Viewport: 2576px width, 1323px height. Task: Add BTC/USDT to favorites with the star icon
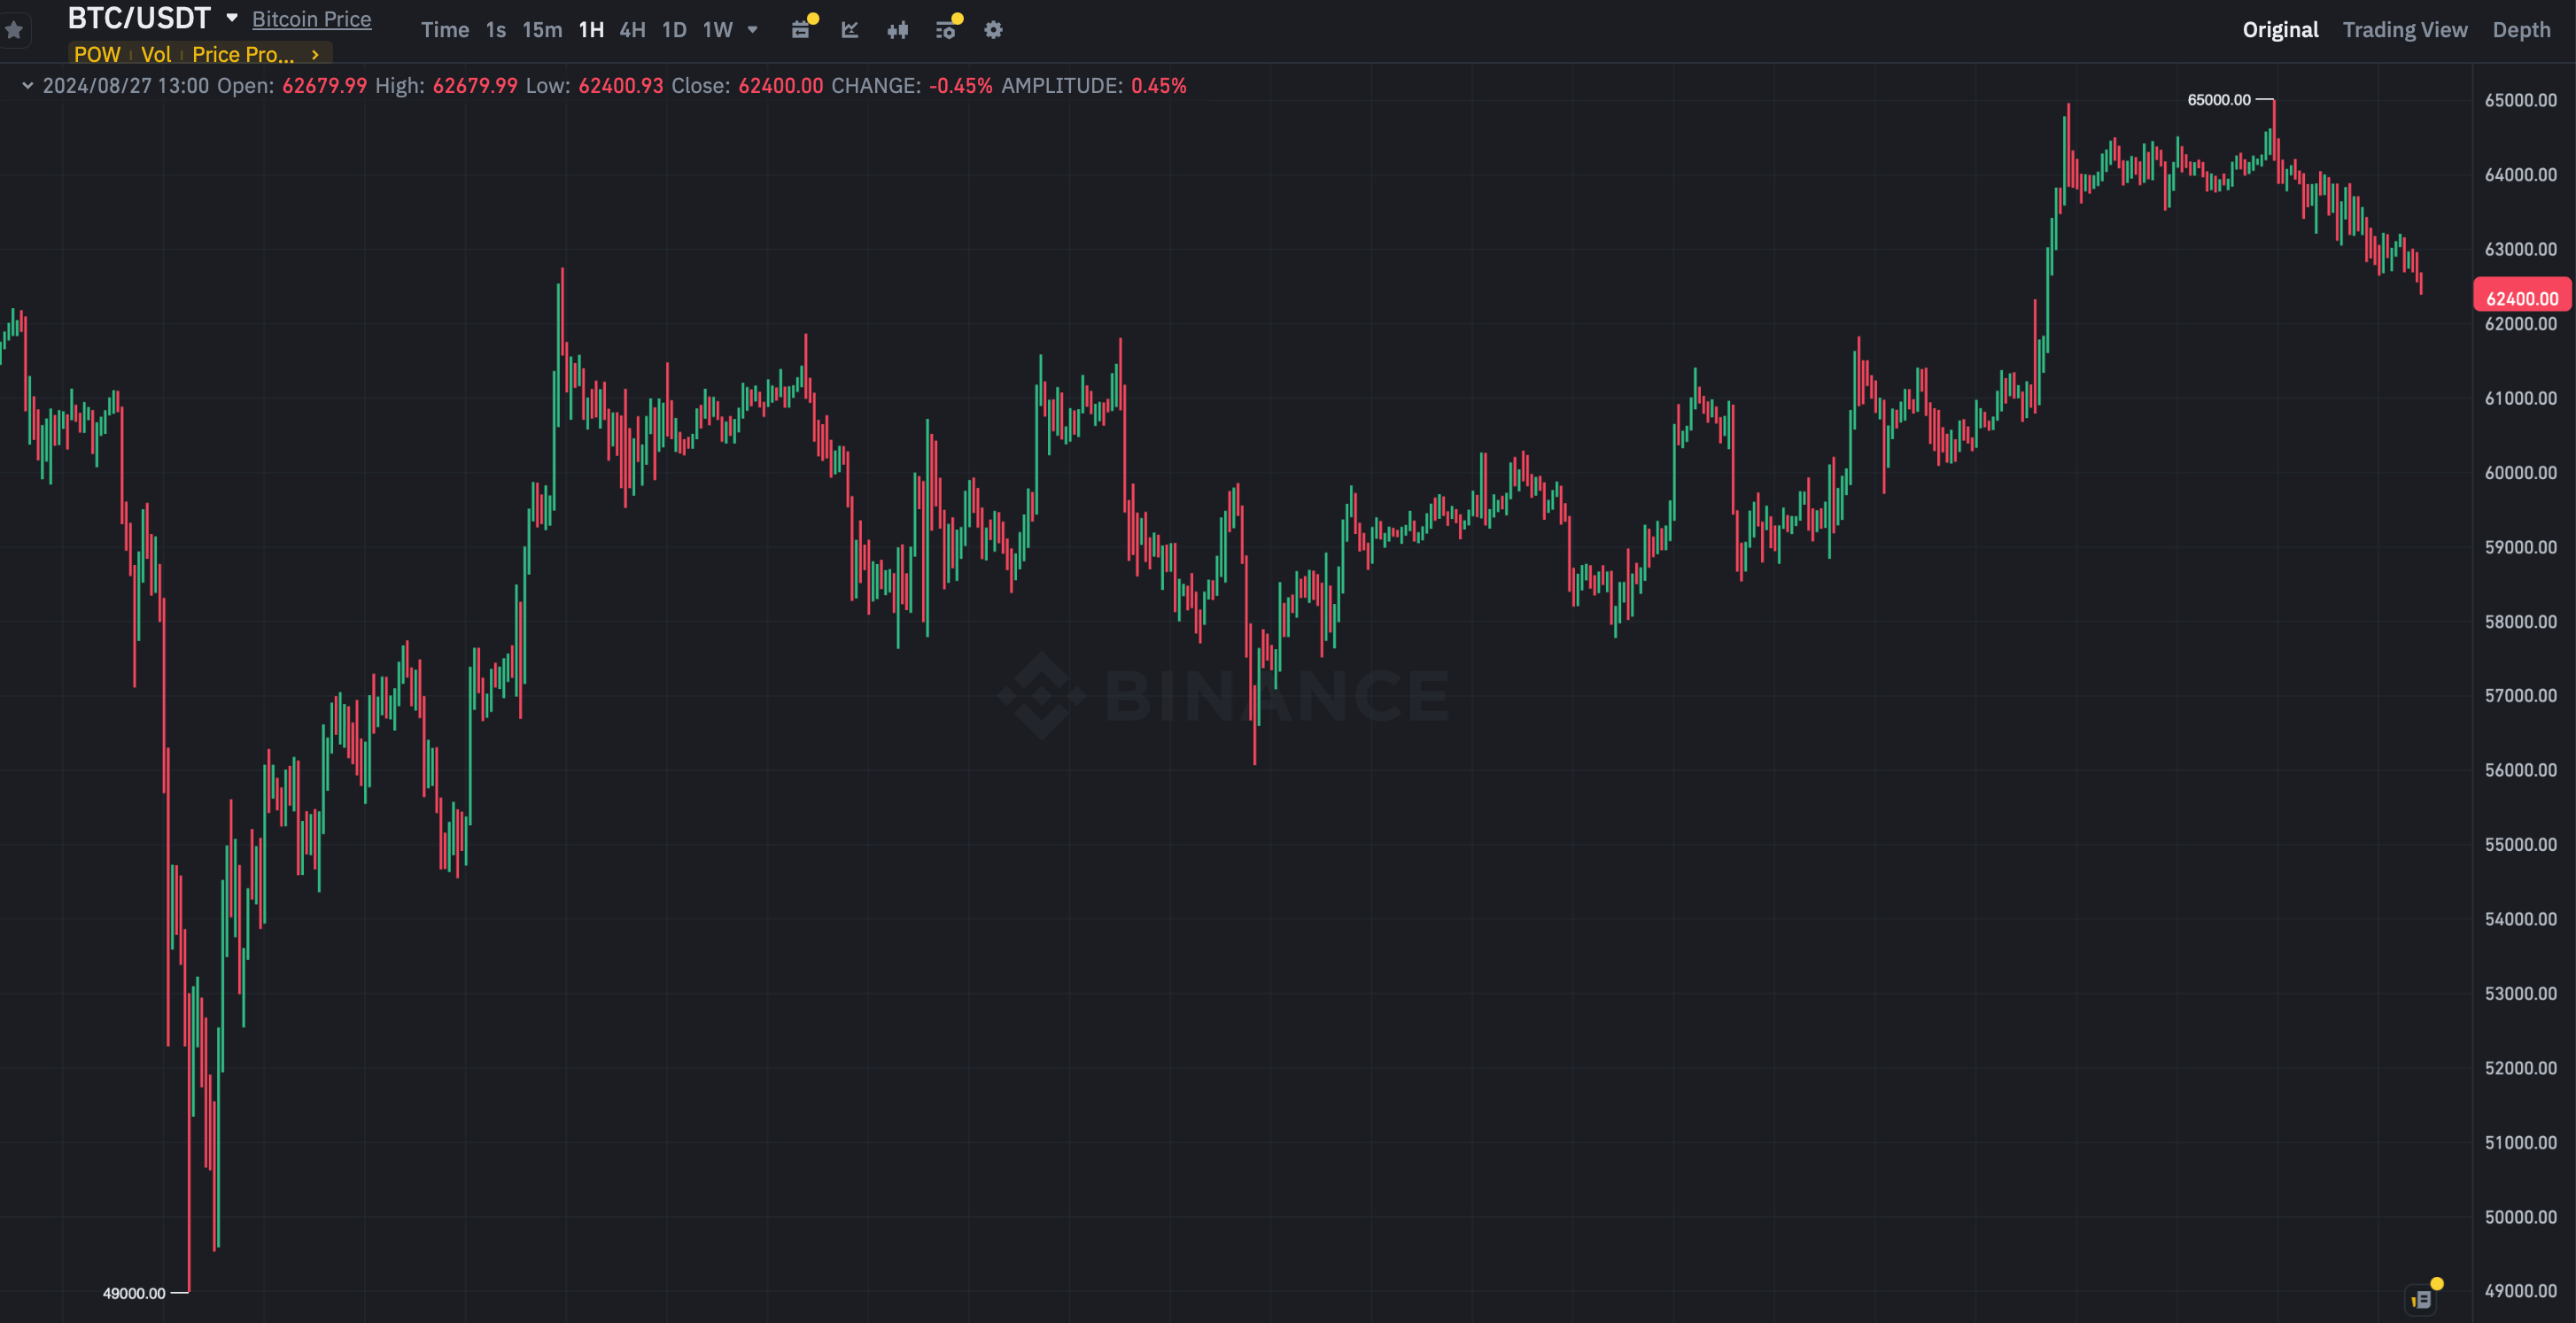14,30
